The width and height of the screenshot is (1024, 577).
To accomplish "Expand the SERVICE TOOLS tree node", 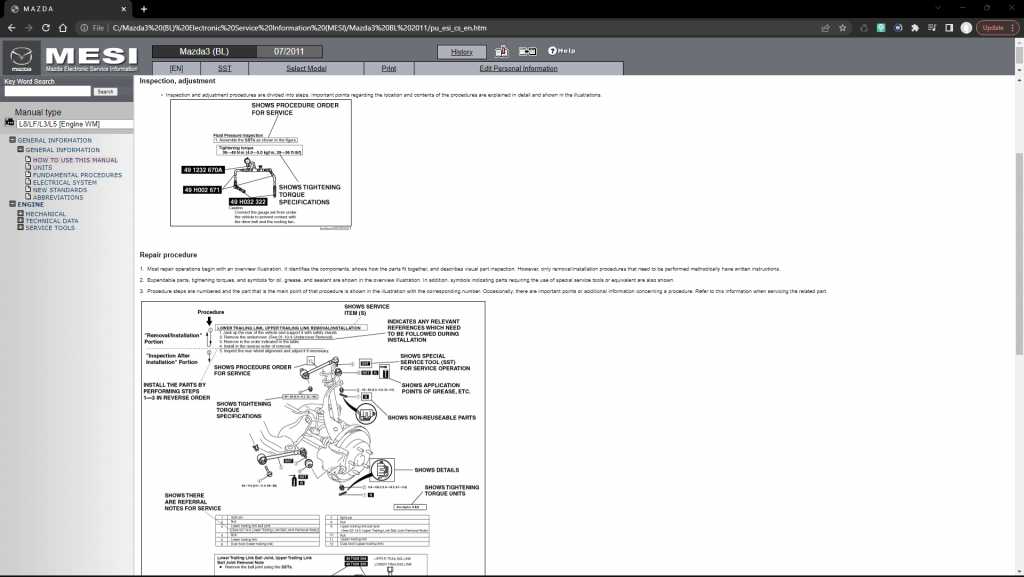I will pyautogui.click(x=19, y=227).
